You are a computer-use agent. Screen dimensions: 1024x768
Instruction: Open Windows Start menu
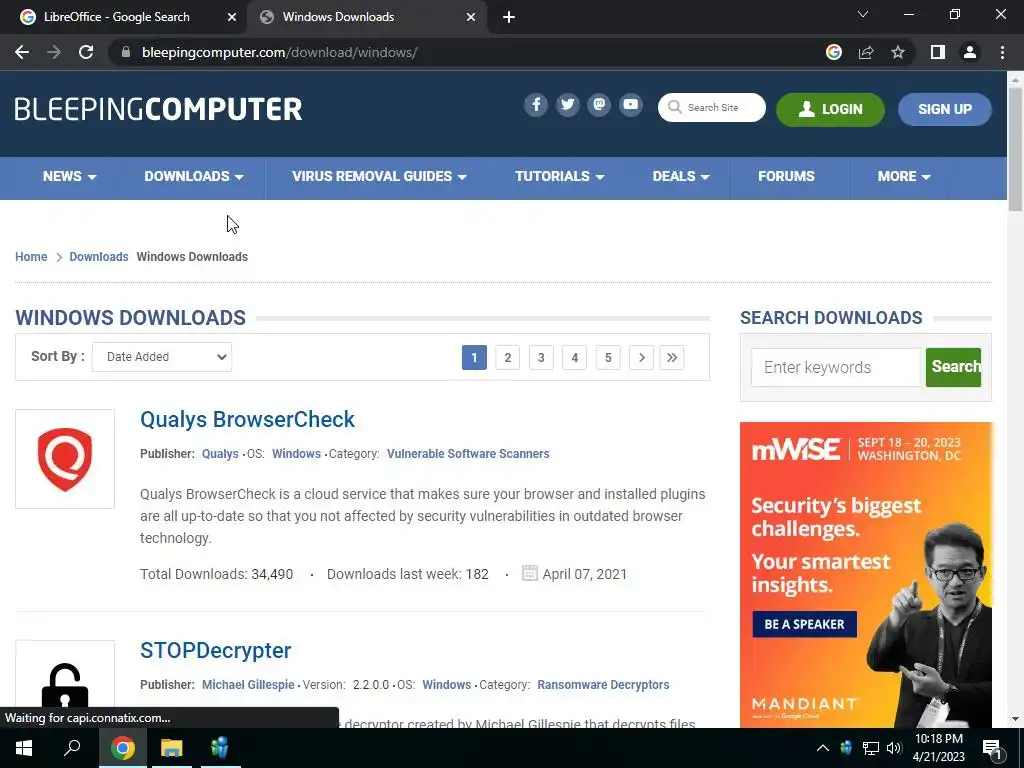click(x=24, y=748)
